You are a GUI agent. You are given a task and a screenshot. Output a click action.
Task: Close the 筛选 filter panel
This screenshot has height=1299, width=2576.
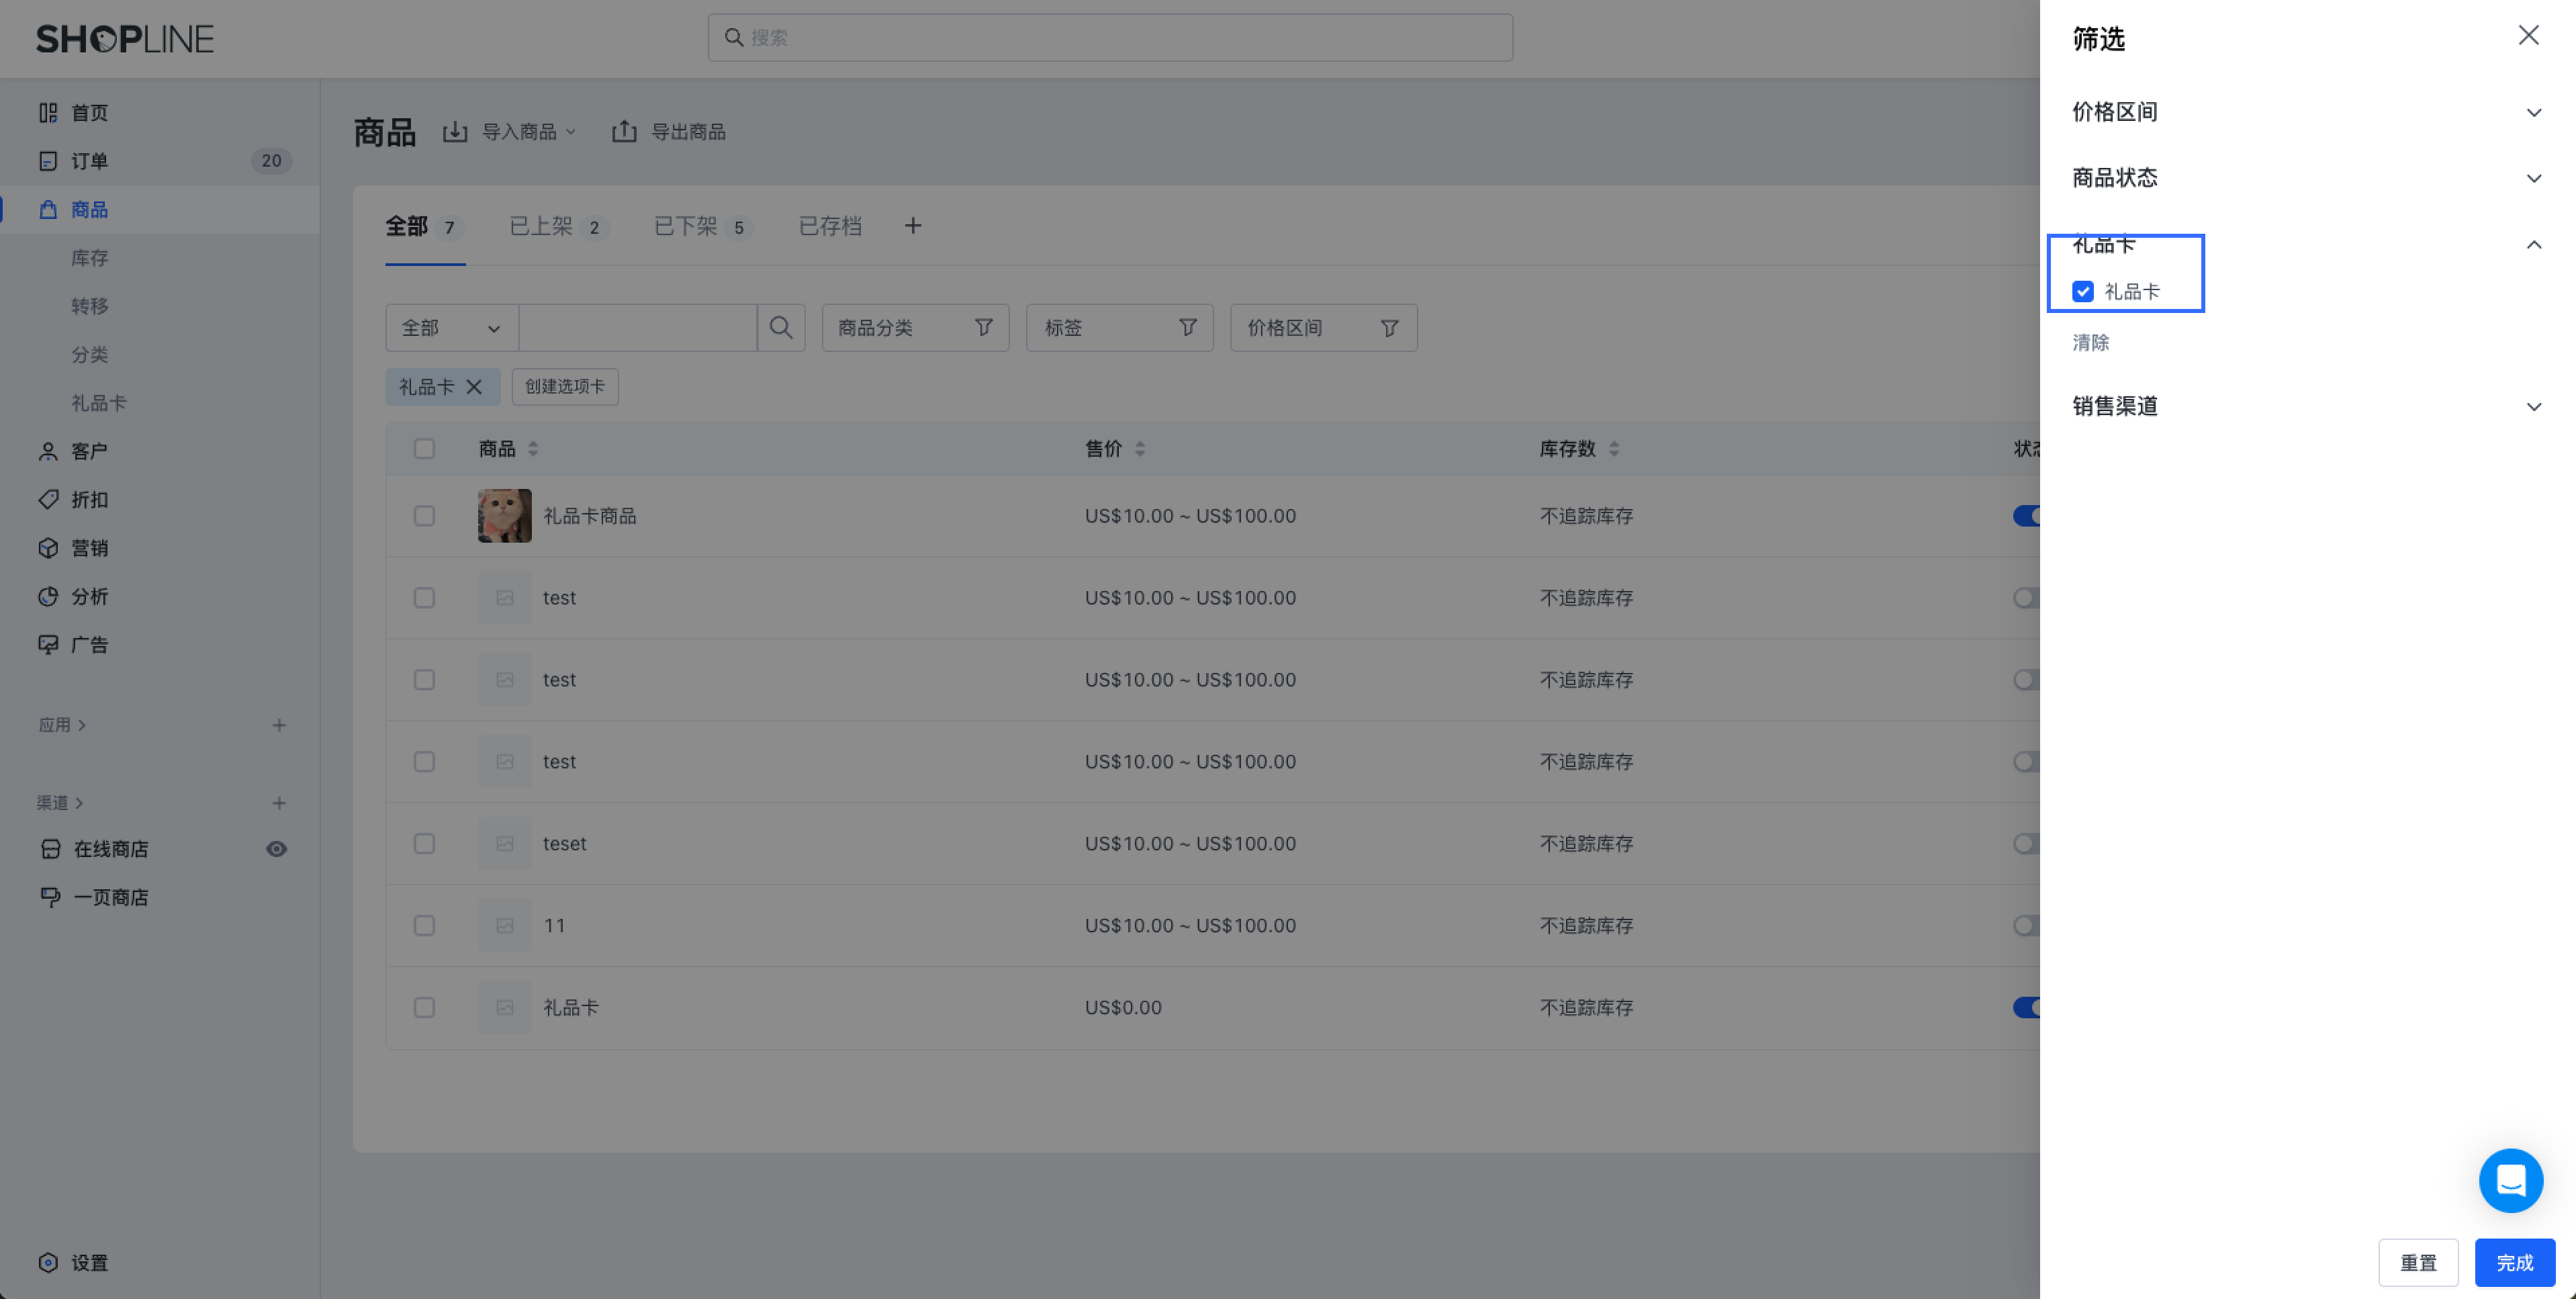click(2528, 36)
